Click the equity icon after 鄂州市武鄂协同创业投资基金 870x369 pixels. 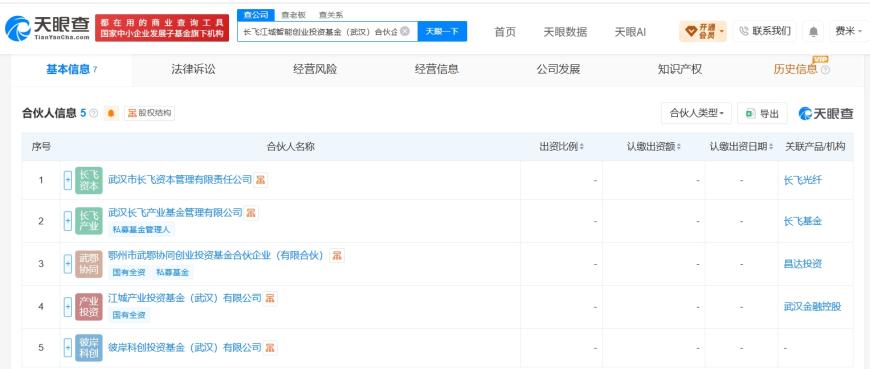tap(336, 256)
